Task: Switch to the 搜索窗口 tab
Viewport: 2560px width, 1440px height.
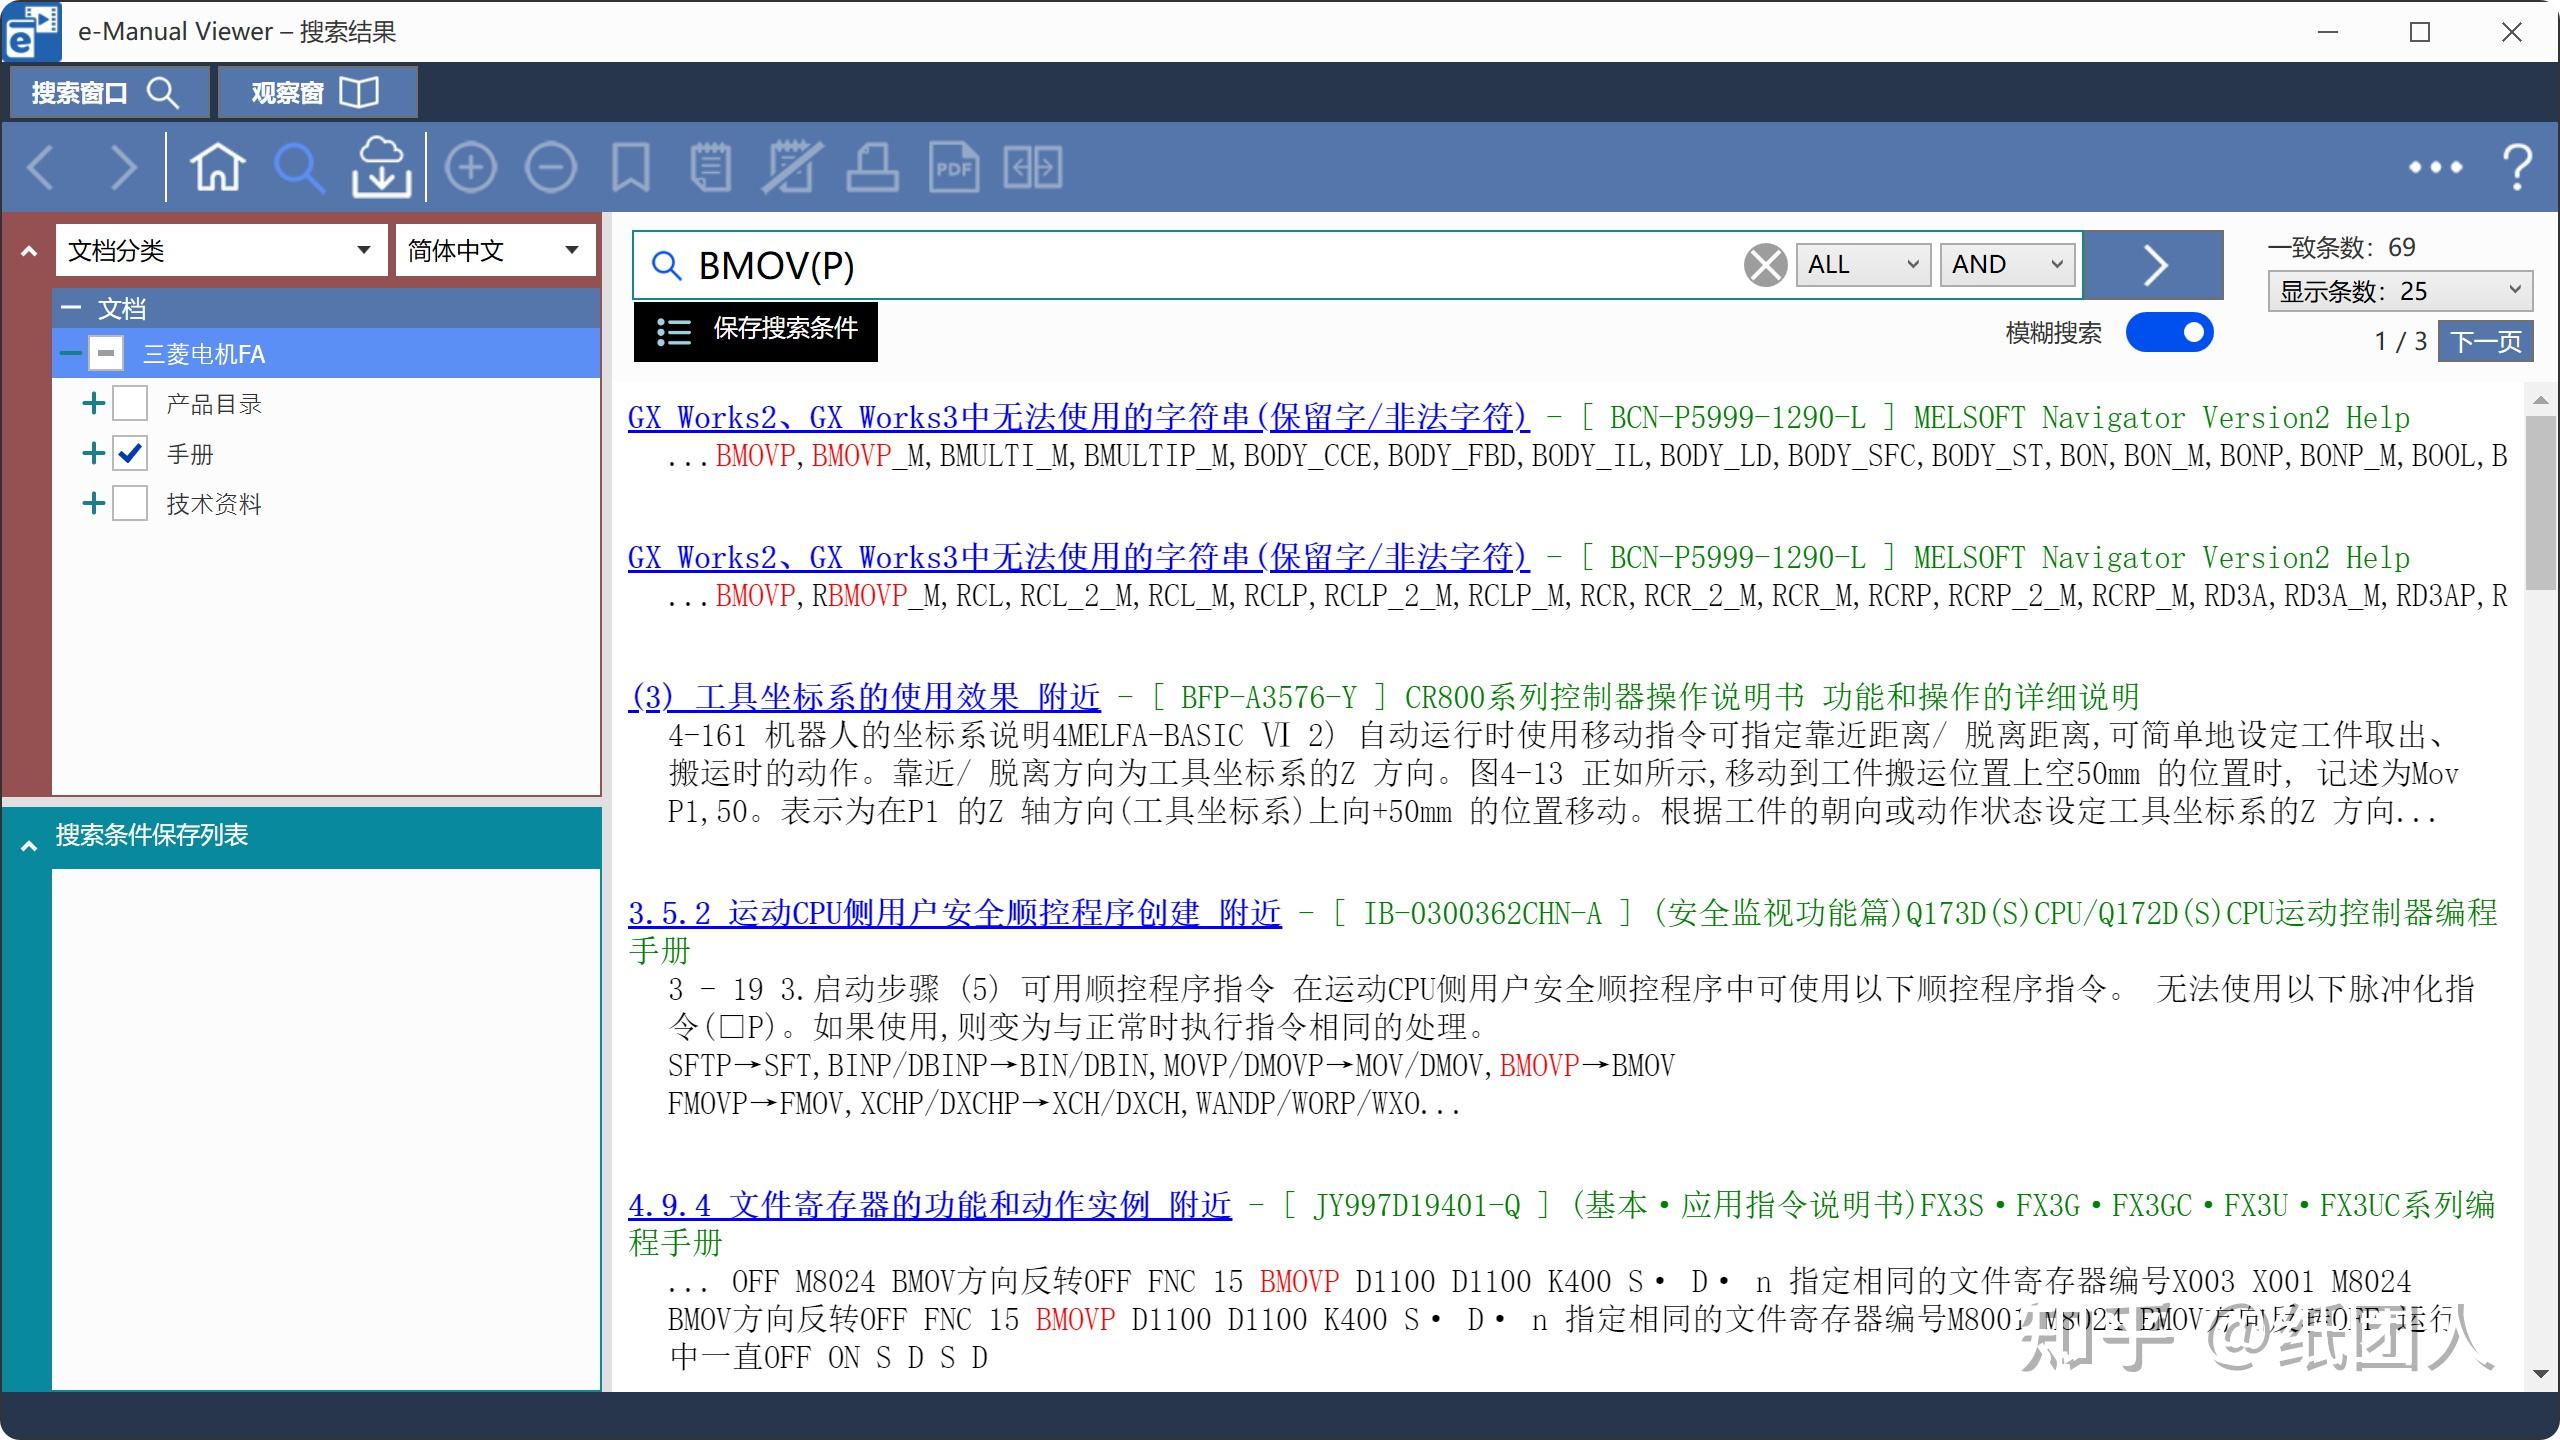Action: 108,91
